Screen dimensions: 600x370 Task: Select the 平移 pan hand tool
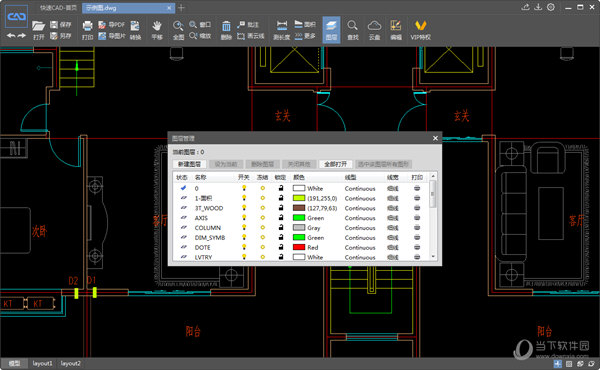pos(157,30)
